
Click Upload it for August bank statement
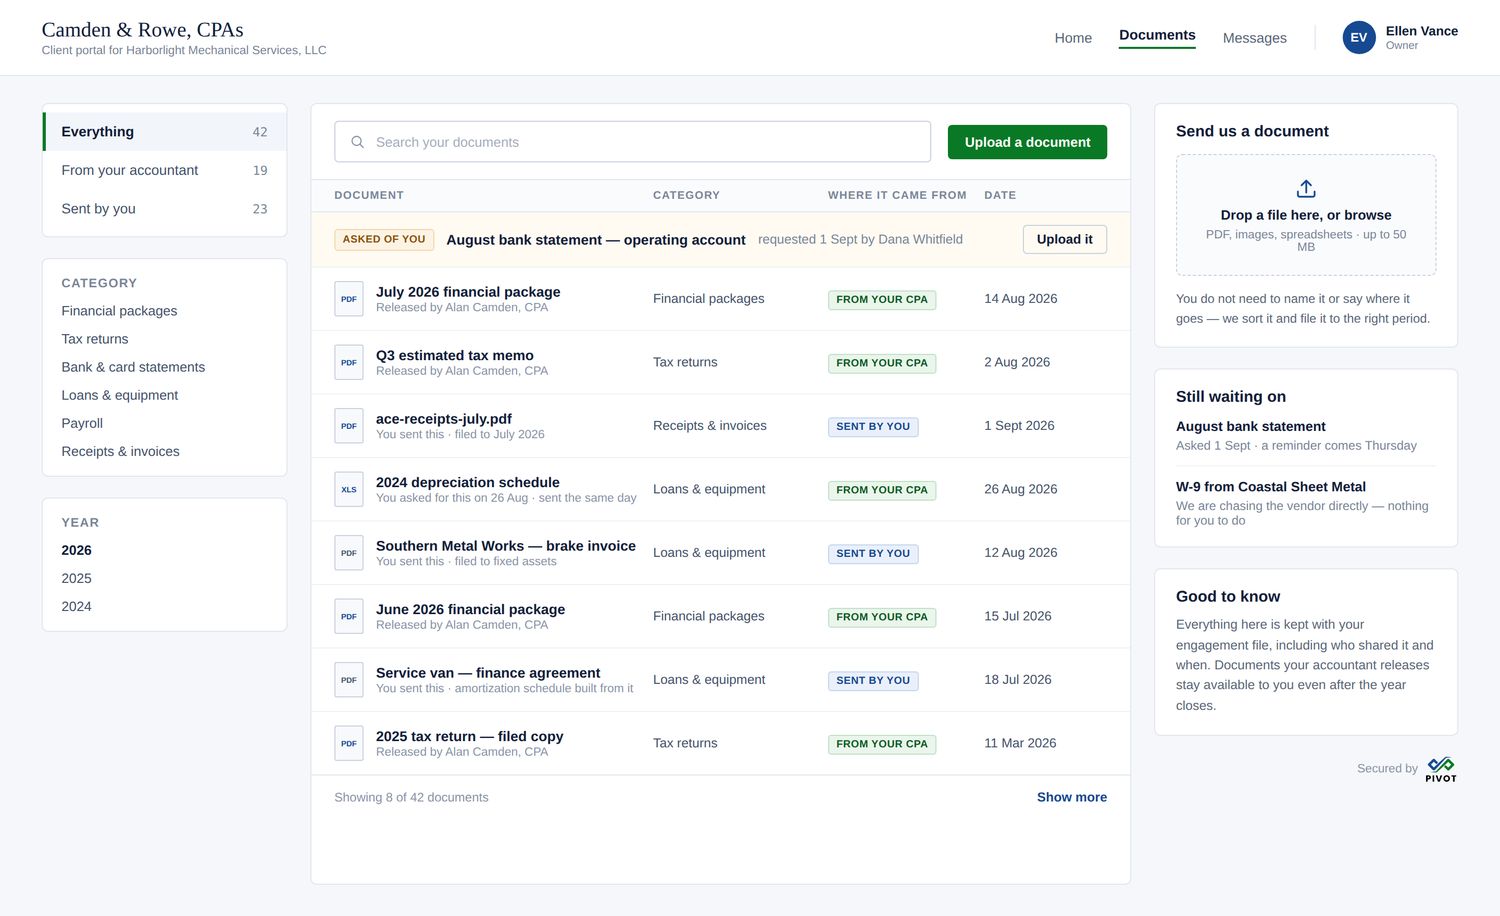(1065, 239)
